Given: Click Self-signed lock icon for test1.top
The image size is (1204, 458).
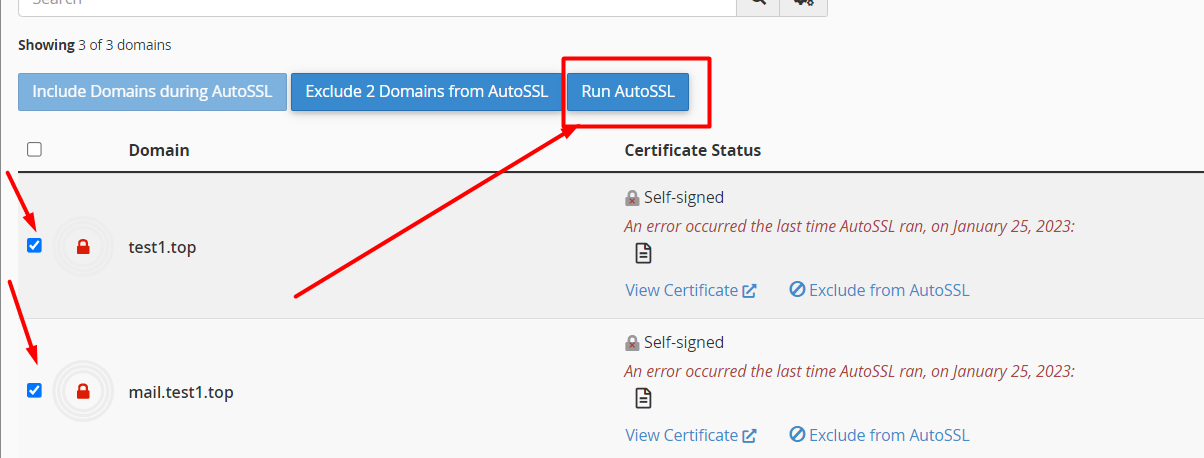Looking at the screenshot, I should click(x=632, y=198).
